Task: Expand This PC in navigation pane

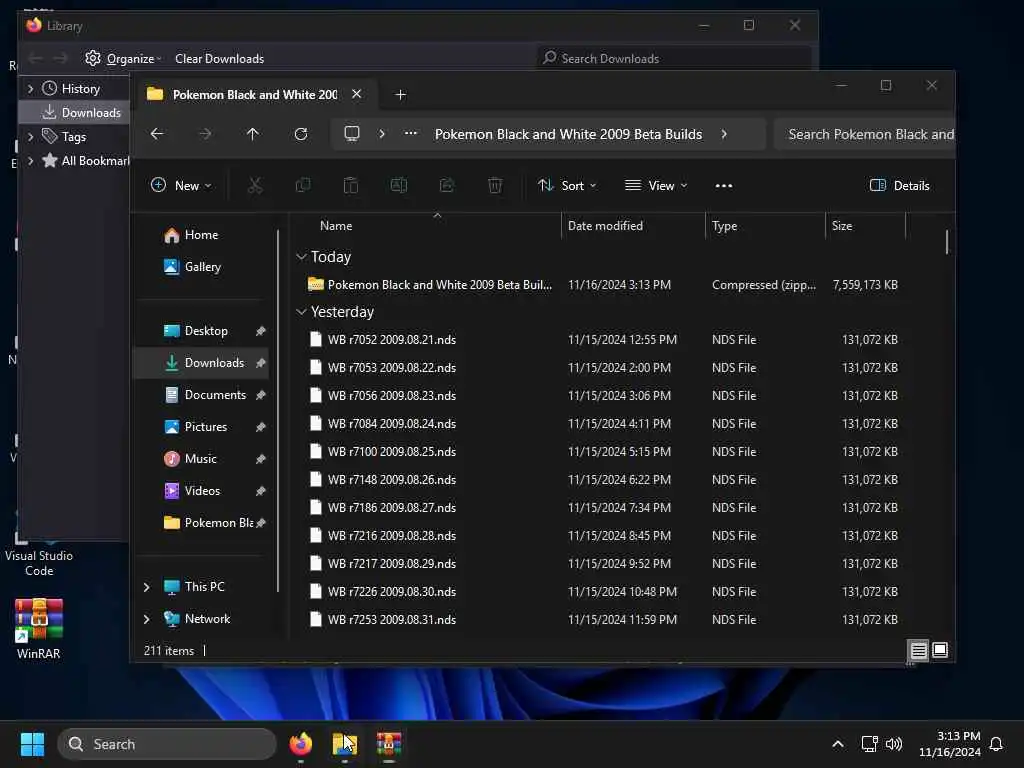Action: tap(147, 587)
